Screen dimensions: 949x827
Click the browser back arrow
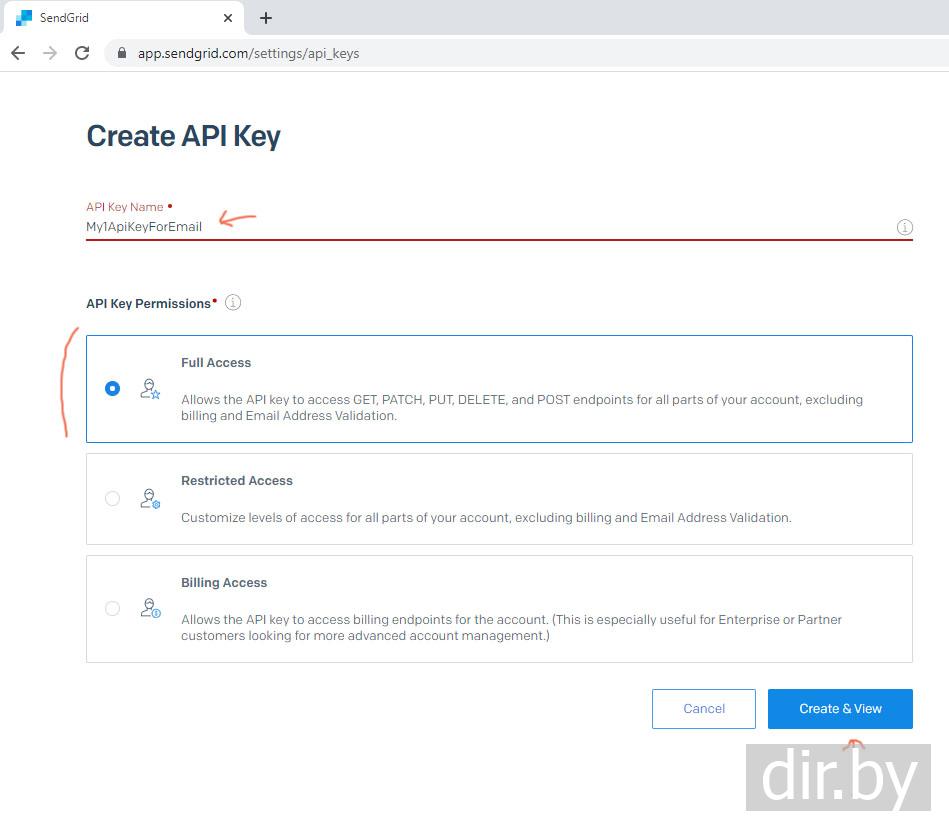click(18, 53)
